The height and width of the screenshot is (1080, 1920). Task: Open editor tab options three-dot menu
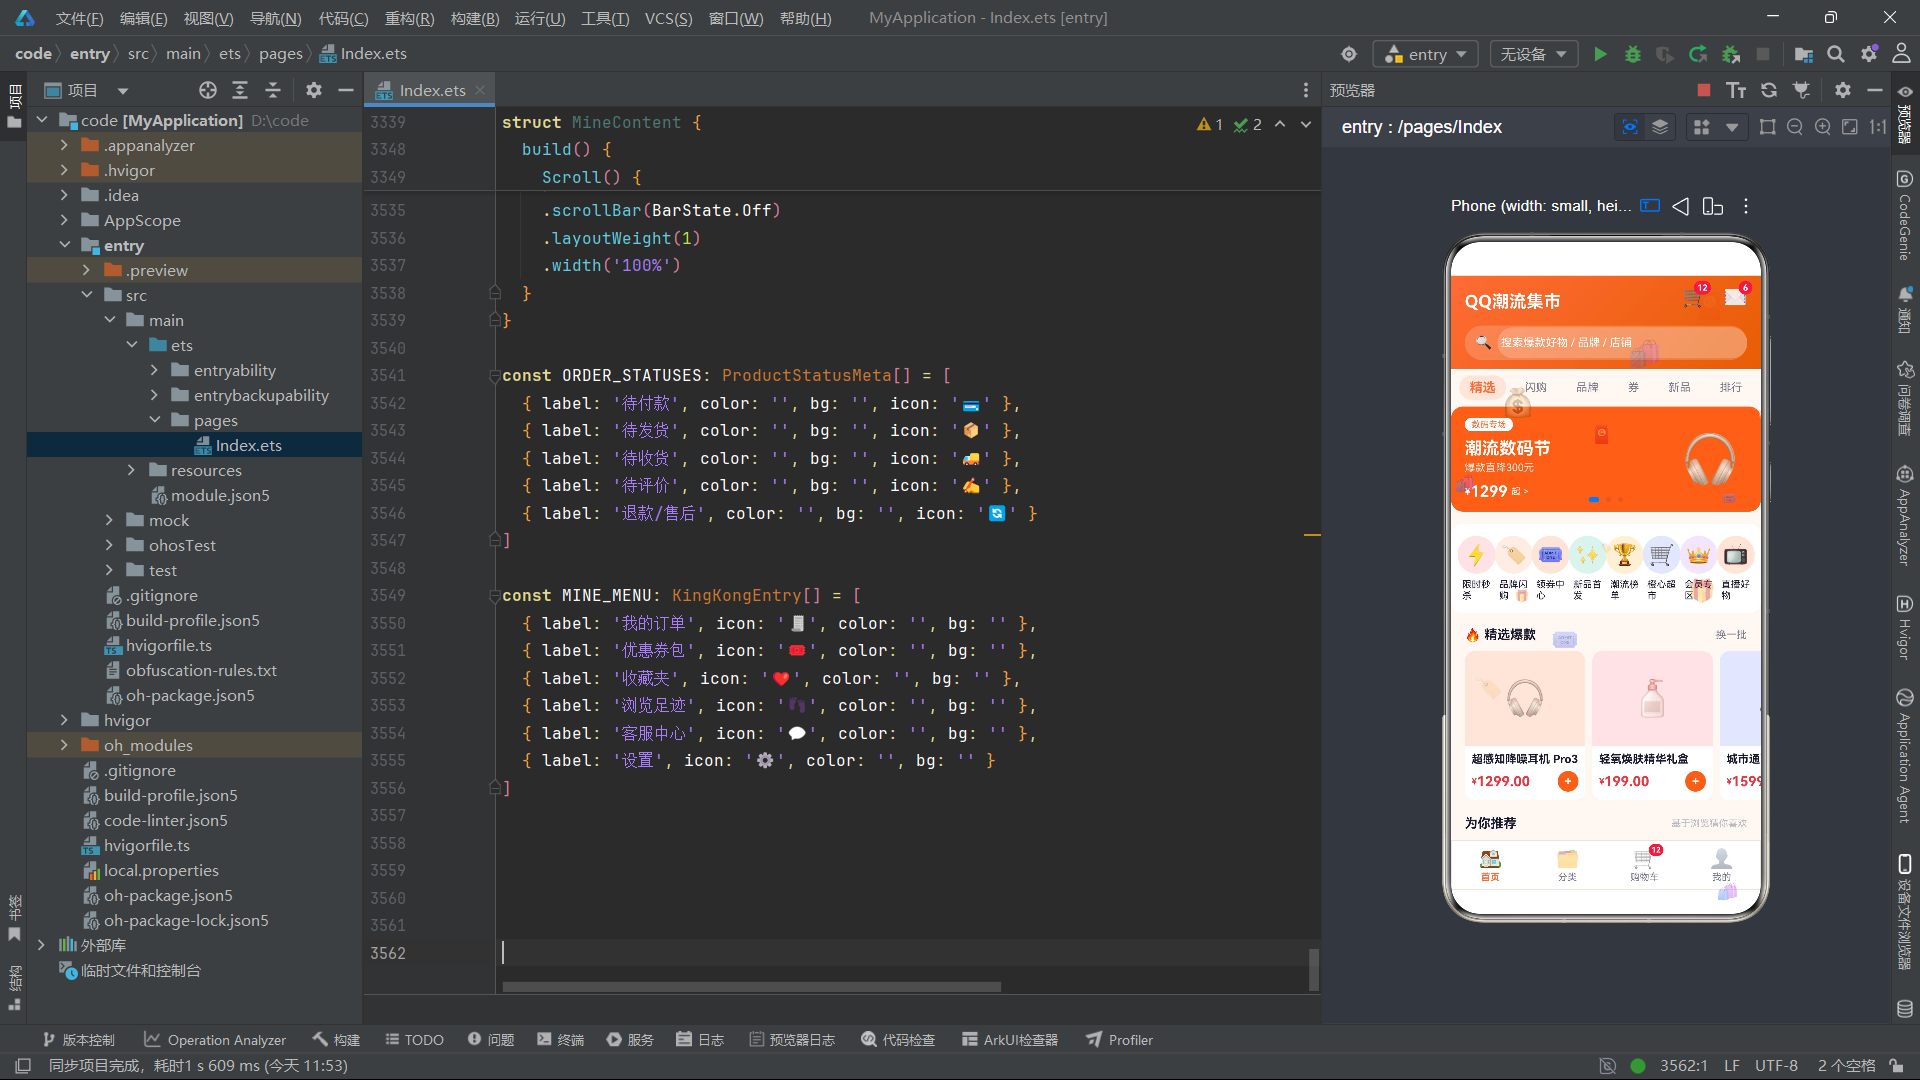coord(1306,90)
